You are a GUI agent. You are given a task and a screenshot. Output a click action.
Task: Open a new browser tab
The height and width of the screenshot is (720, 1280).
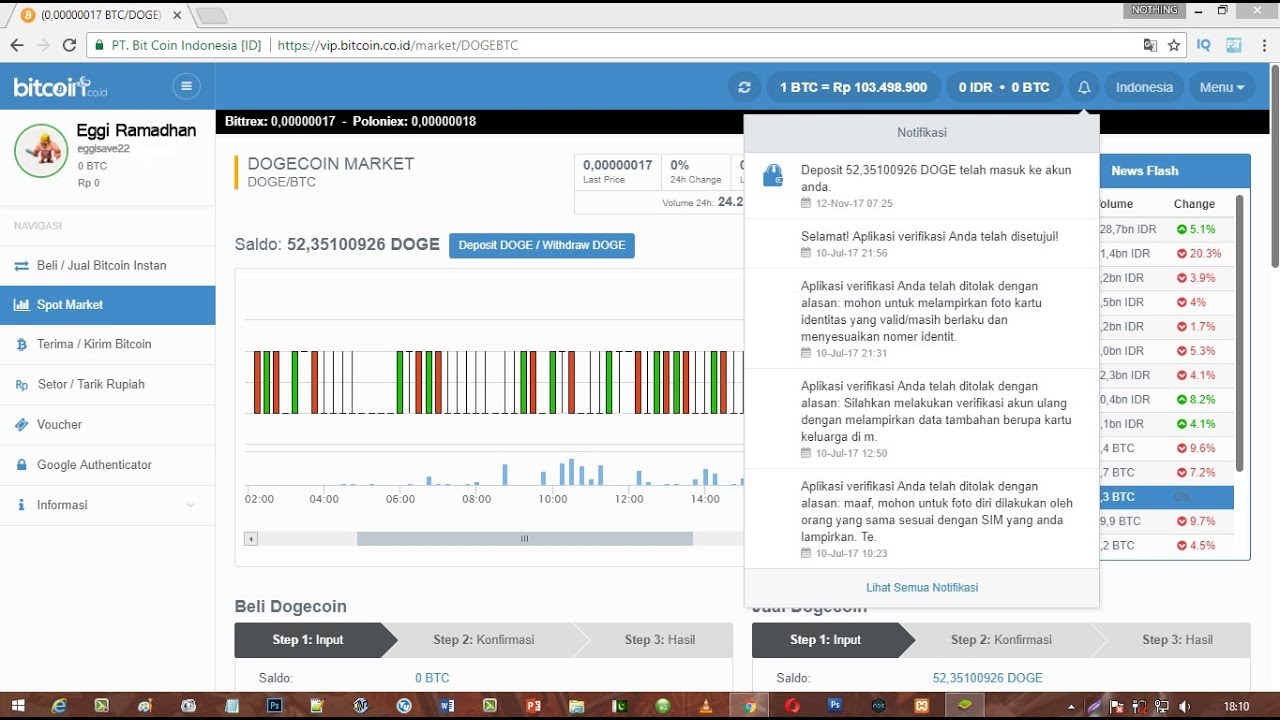click(212, 15)
